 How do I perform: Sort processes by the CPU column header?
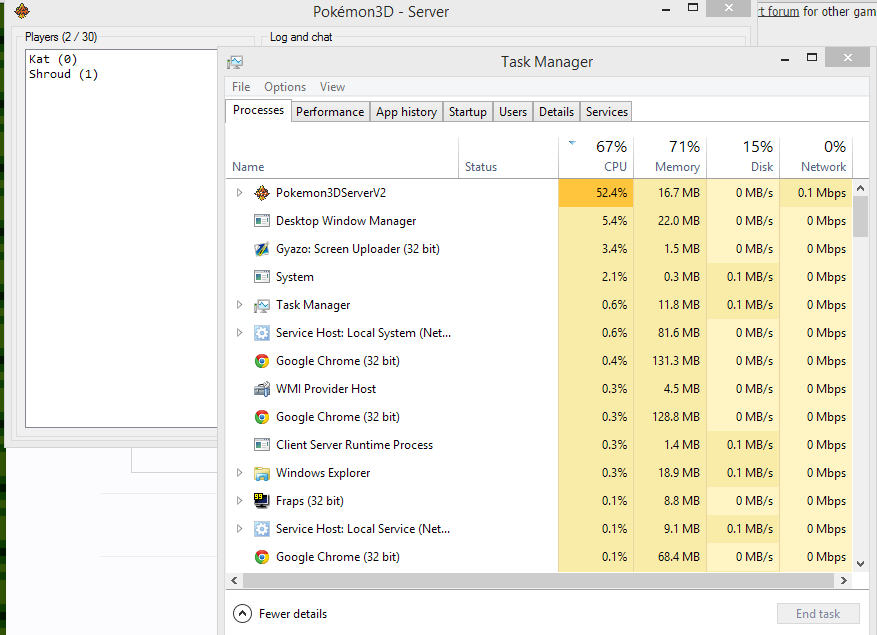596,157
